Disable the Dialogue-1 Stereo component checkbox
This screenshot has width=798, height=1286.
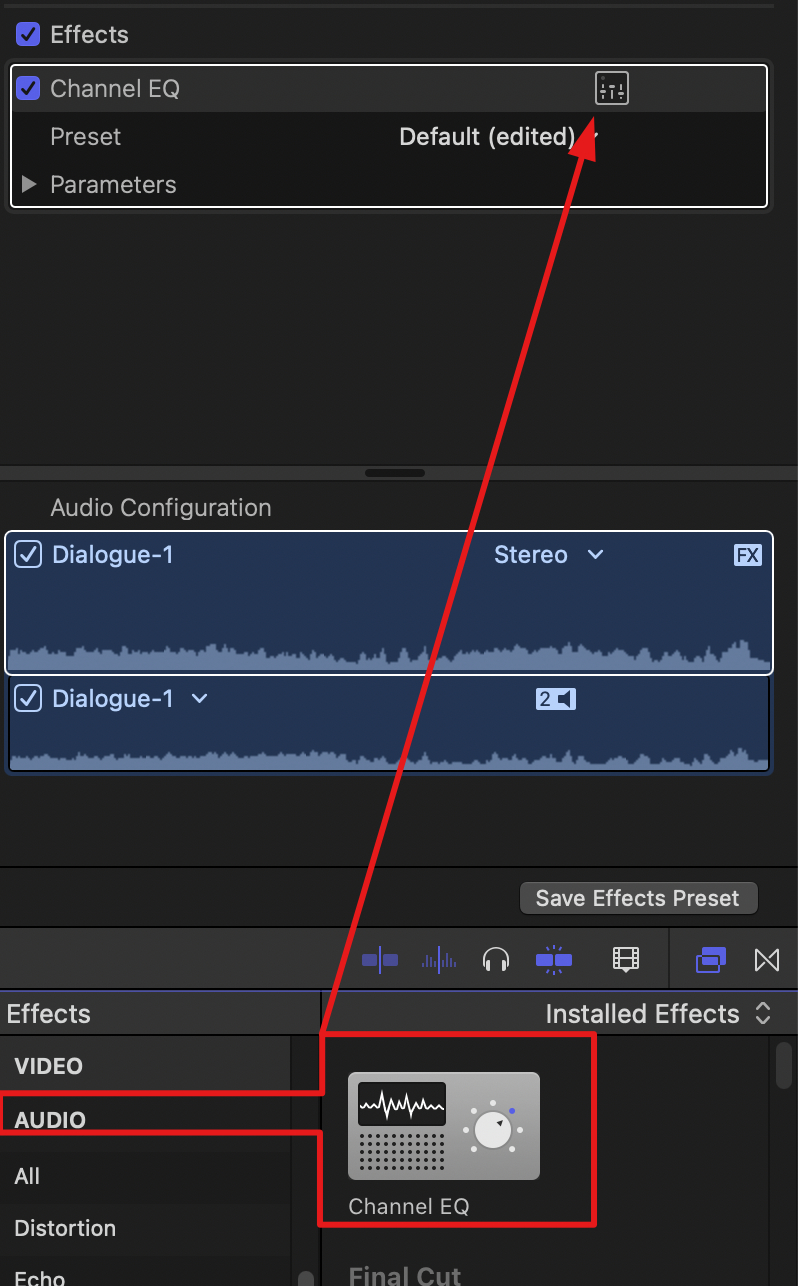(28, 555)
